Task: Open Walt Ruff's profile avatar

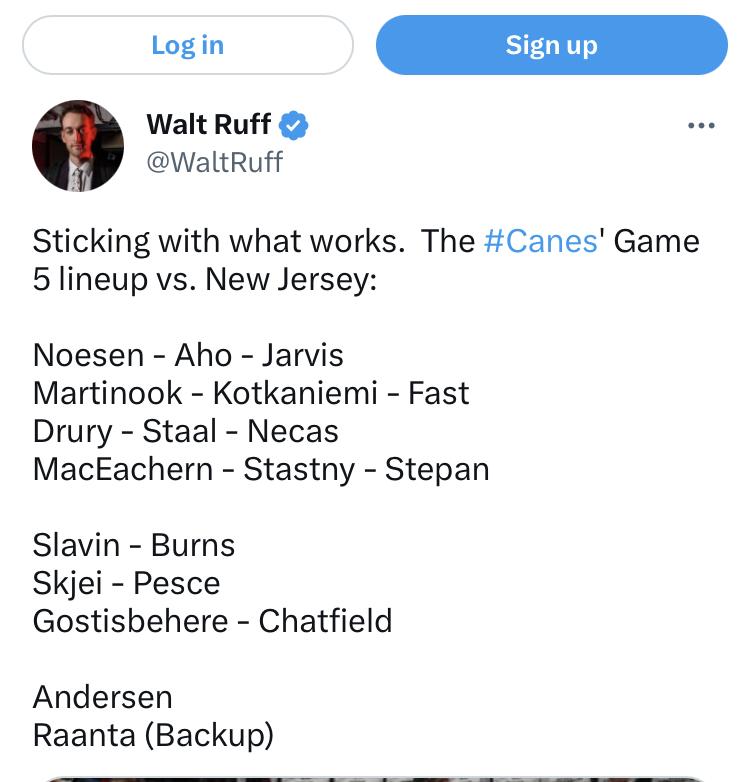Action: 78,146
